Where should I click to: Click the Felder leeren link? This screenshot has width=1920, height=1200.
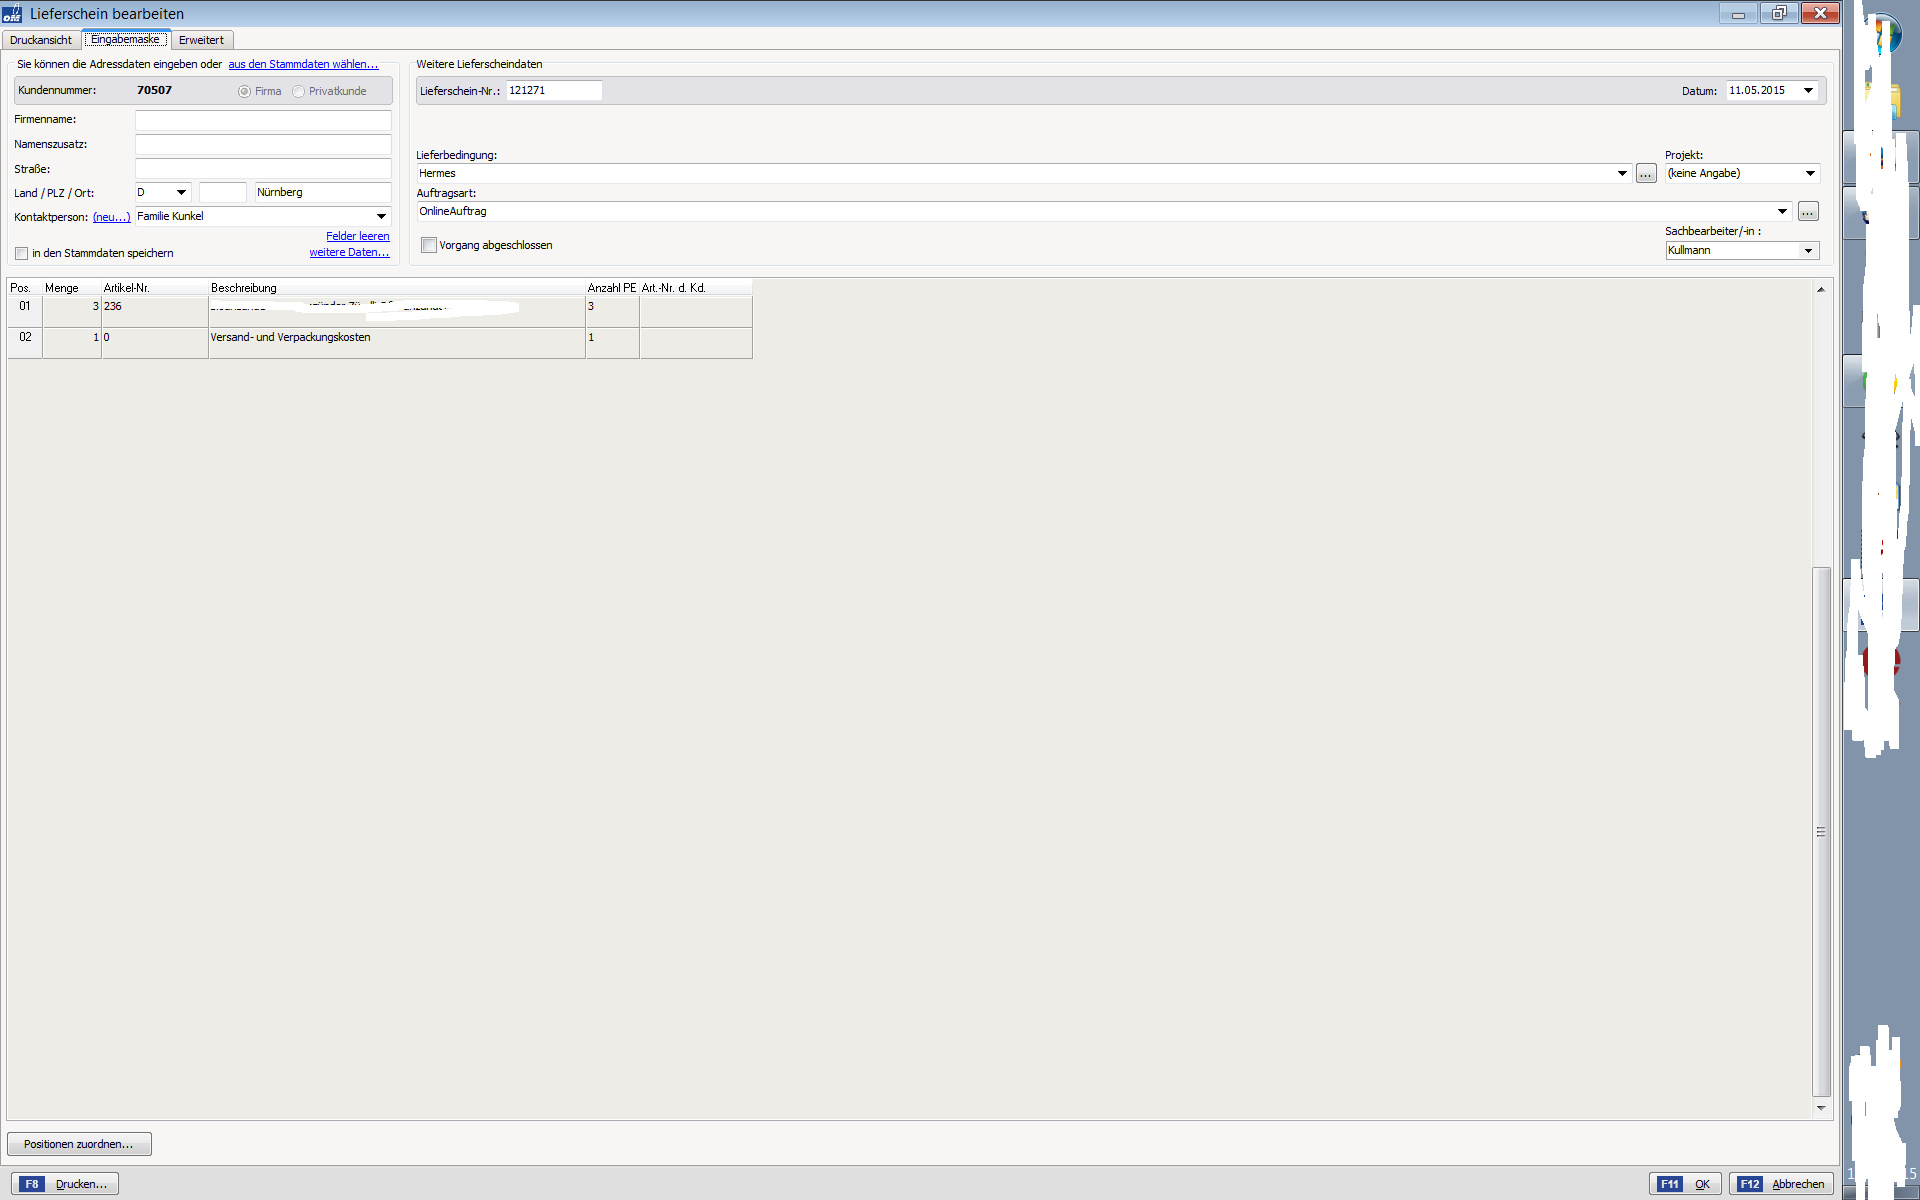click(x=357, y=236)
